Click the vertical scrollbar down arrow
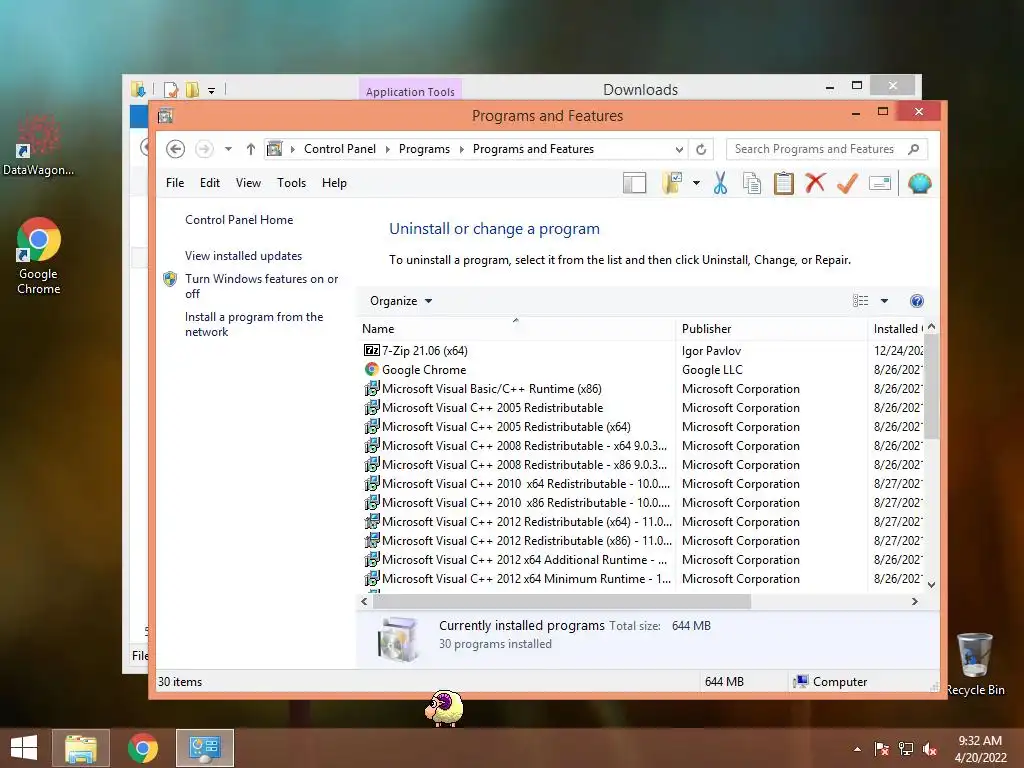The height and width of the screenshot is (768, 1024). click(x=932, y=585)
